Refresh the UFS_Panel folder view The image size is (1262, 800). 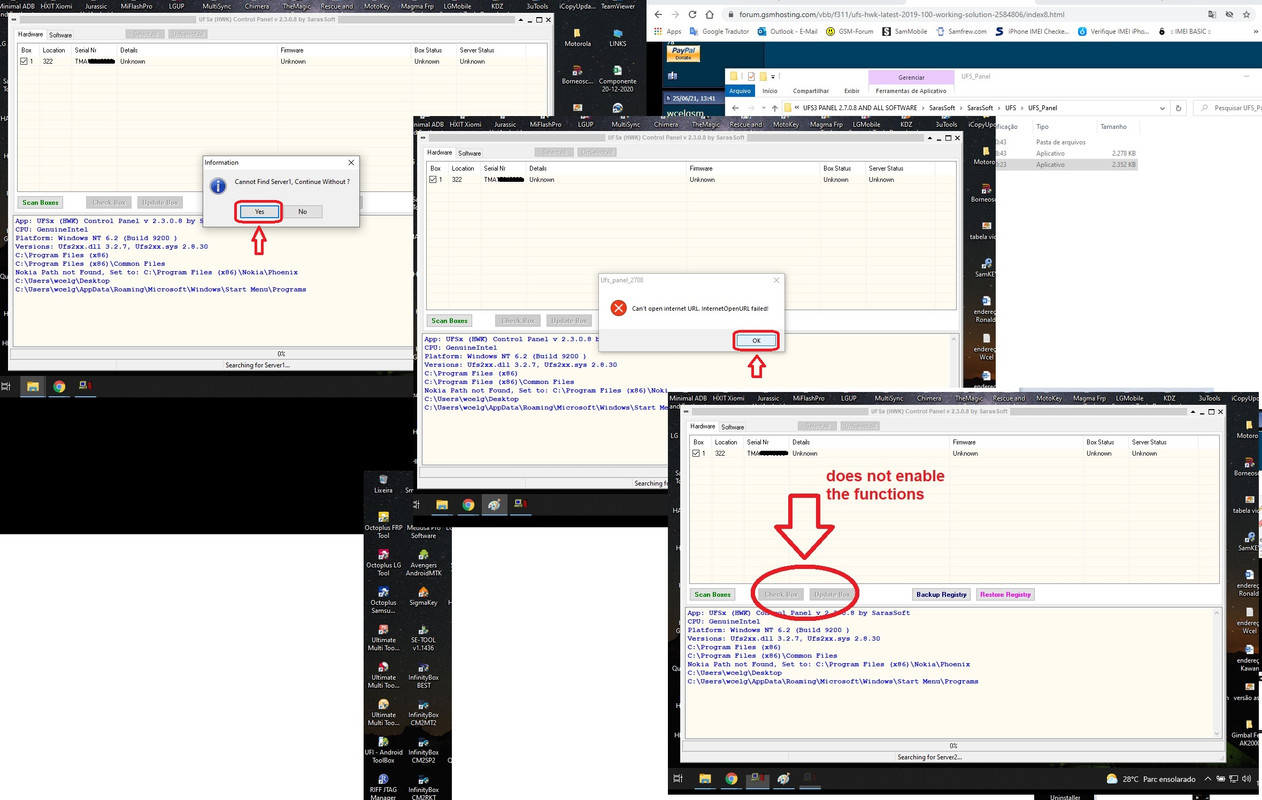(1179, 108)
